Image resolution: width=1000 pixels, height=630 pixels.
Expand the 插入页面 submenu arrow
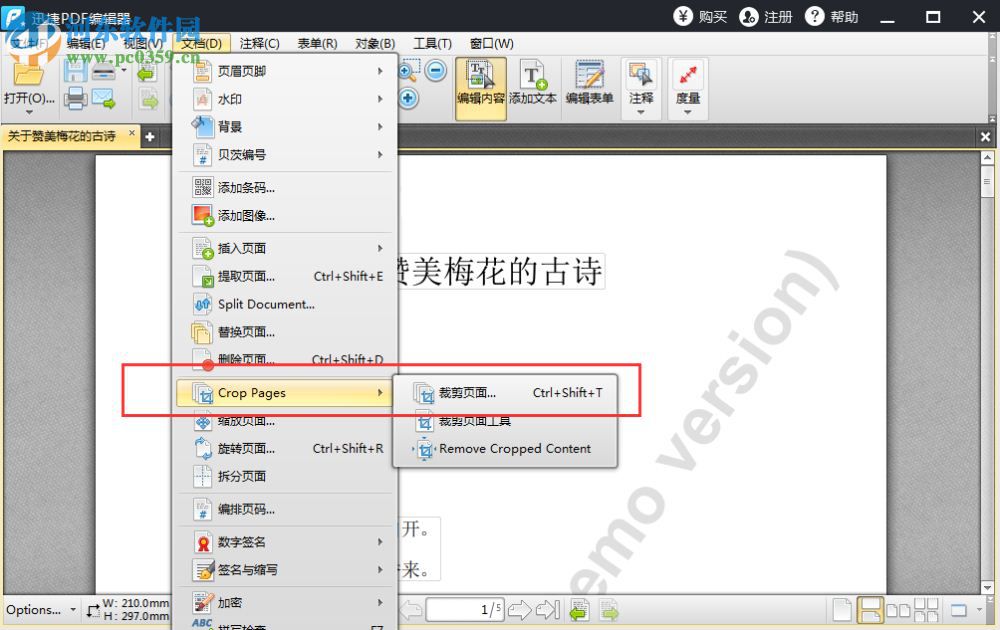[380, 248]
